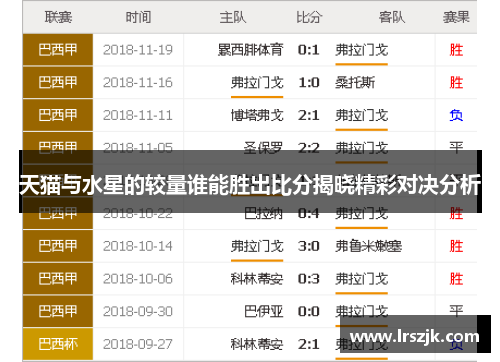Select 巴西甲 league cell in the 2018-11-19 row

[58, 50]
